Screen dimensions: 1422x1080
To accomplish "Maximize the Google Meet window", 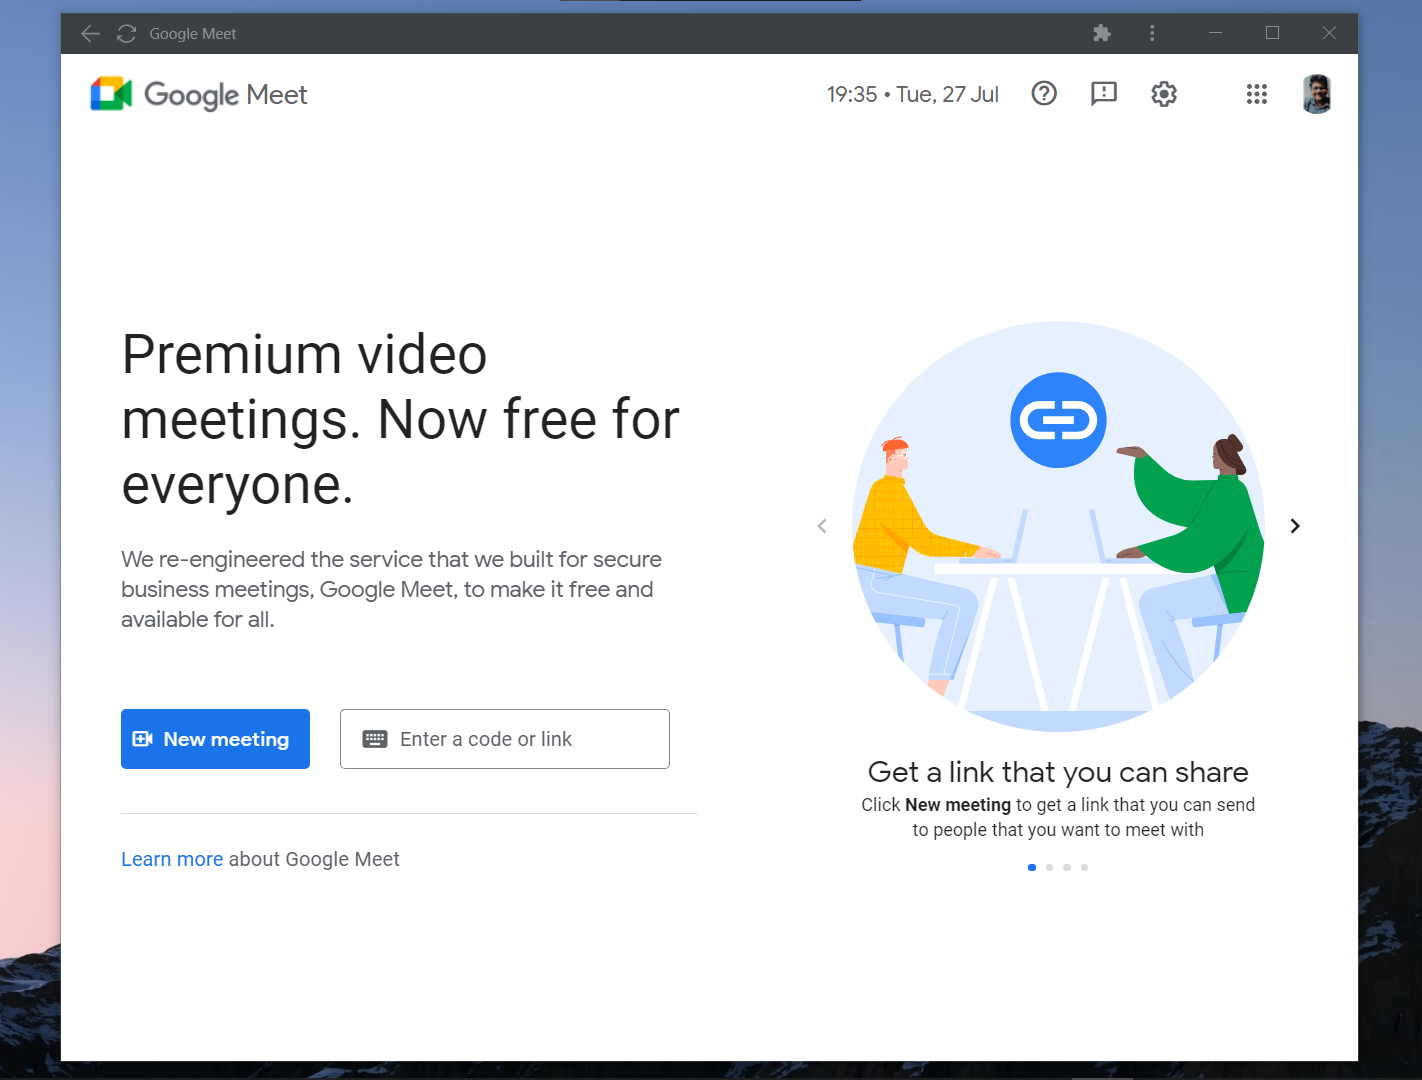I will pos(1272,33).
